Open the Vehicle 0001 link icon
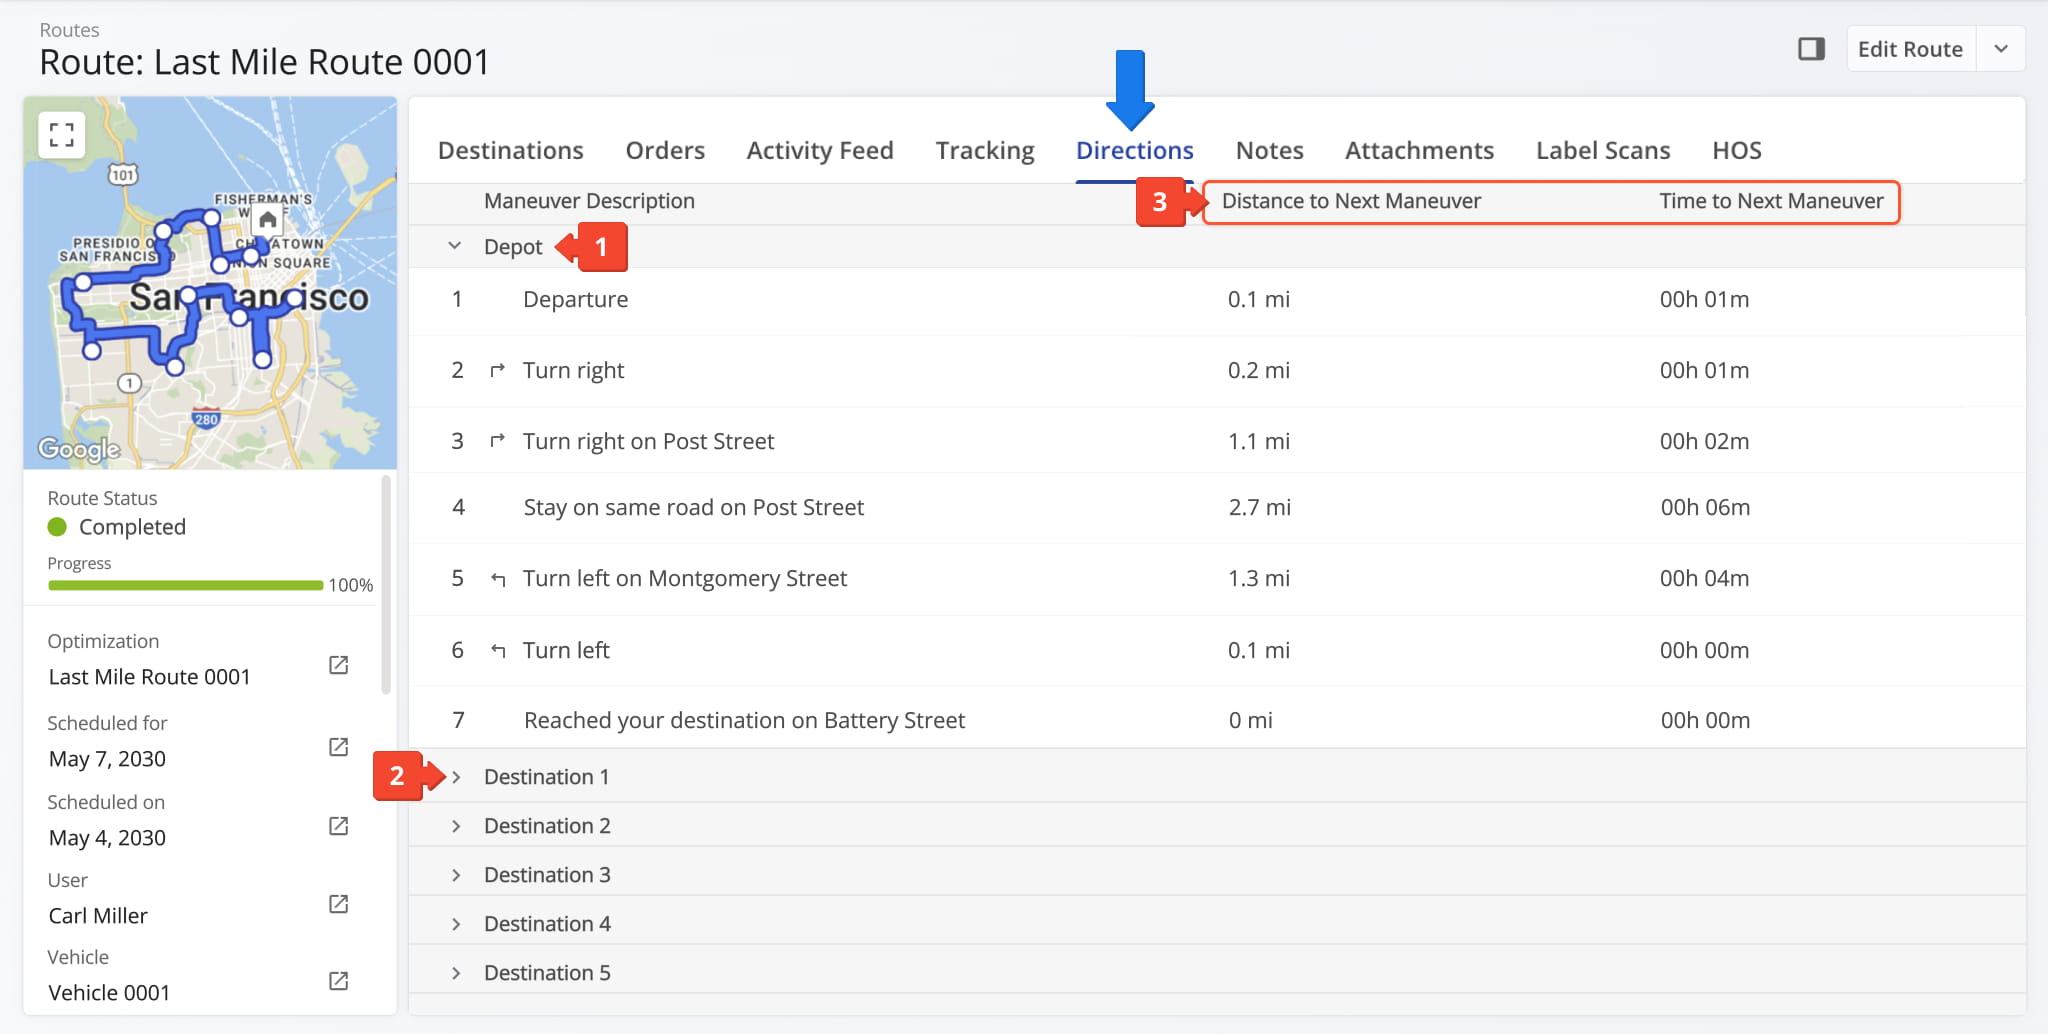The height and width of the screenshot is (1034, 2048). pyautogui.click(x=339, y=981)
